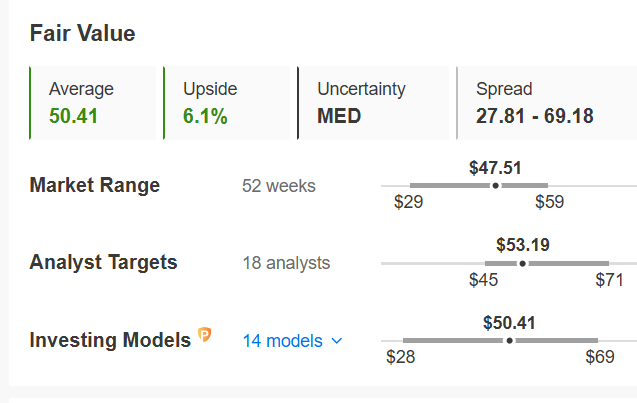Click the Uncertainty MED card
Image resolution: width=637 pixels, height=403 pixels.
[x=373, y=103]
